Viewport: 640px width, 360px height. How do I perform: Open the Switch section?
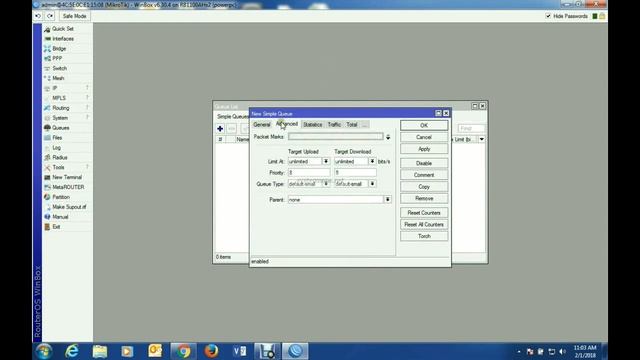(60, 68)
